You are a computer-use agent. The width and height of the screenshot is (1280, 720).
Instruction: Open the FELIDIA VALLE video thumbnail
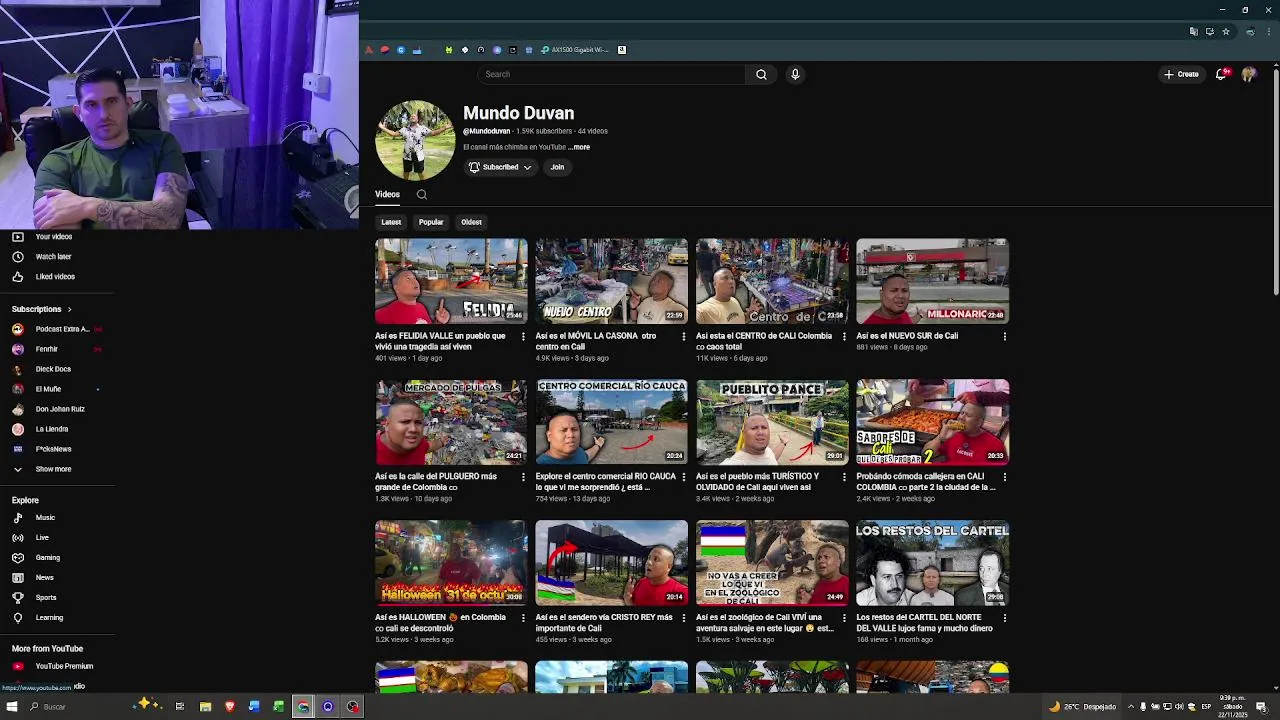point(451,281)
